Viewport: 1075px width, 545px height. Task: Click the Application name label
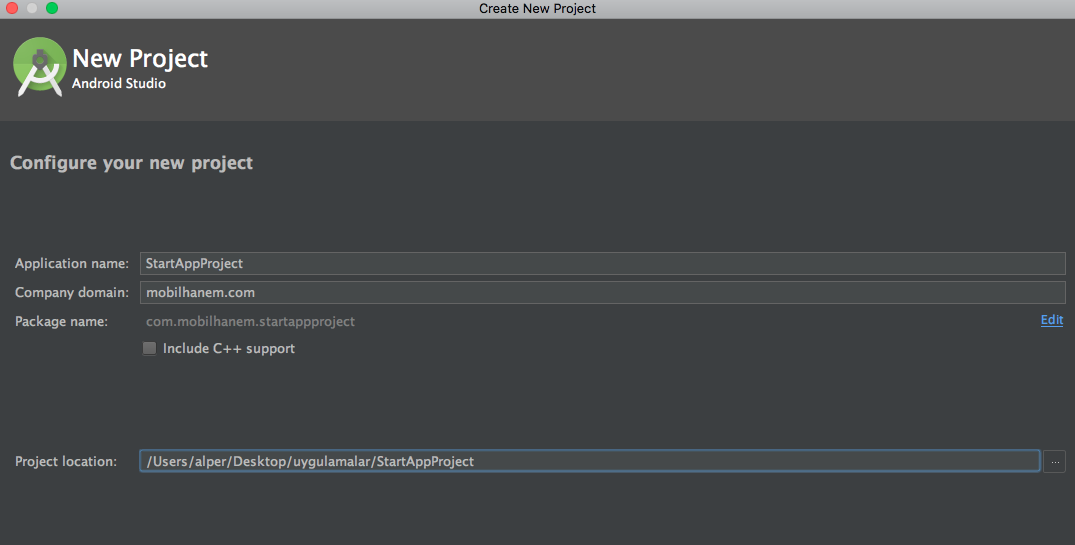click(71, 263)
